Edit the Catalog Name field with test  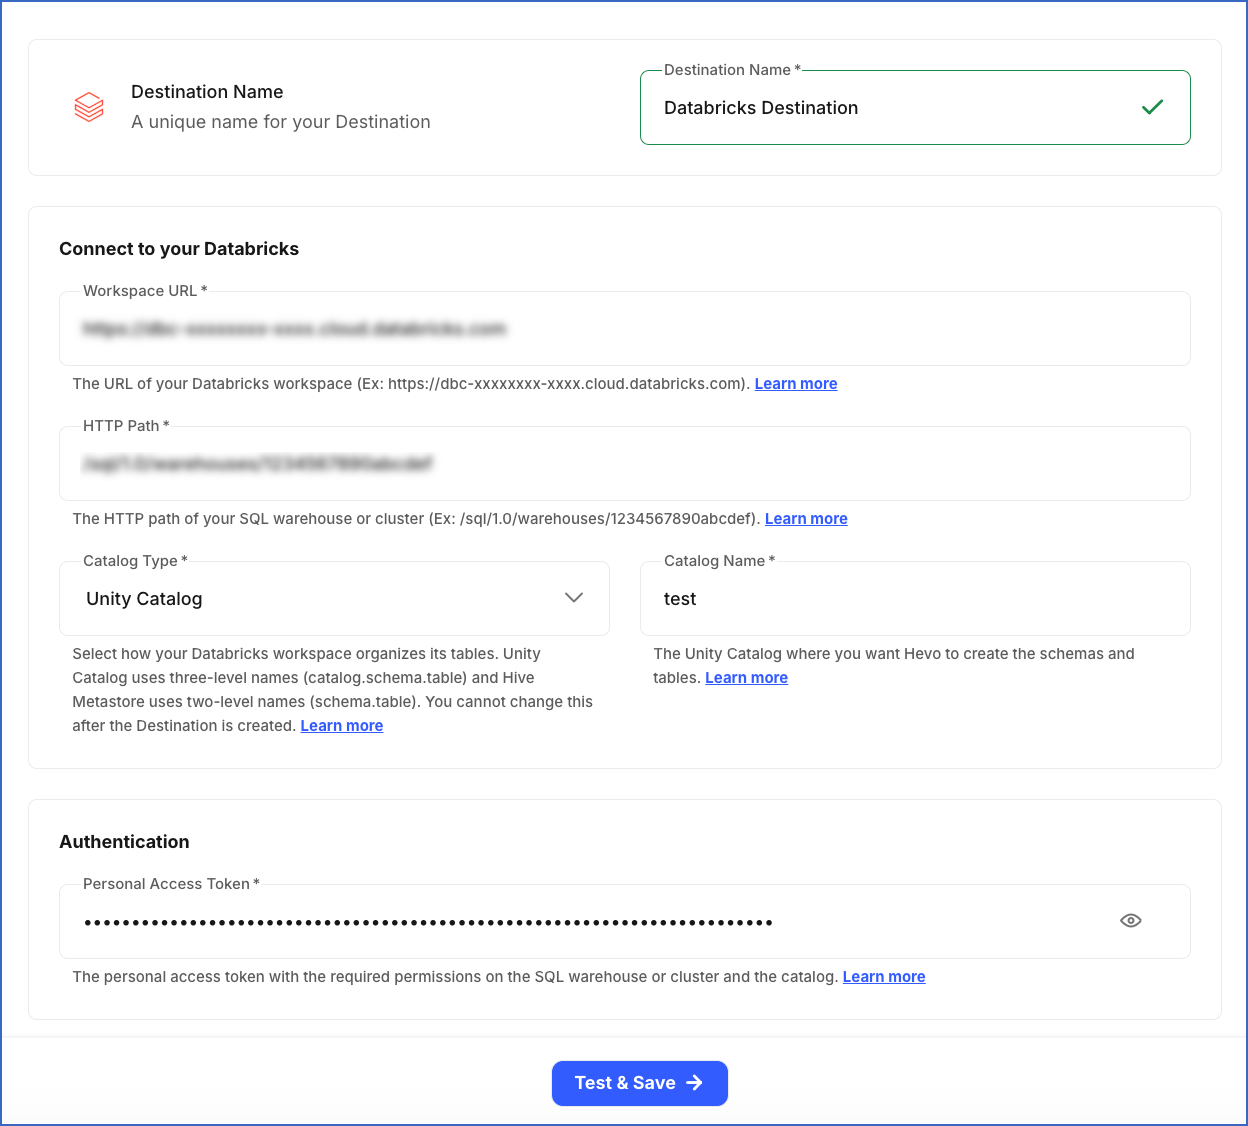[x=915, y=598]
